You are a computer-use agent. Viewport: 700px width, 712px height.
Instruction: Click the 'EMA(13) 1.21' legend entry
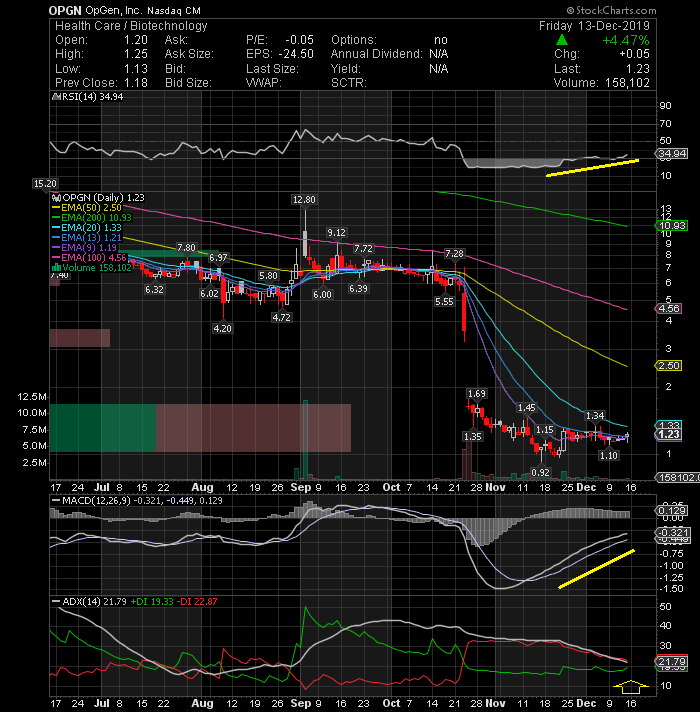click(x=87, y=237)
